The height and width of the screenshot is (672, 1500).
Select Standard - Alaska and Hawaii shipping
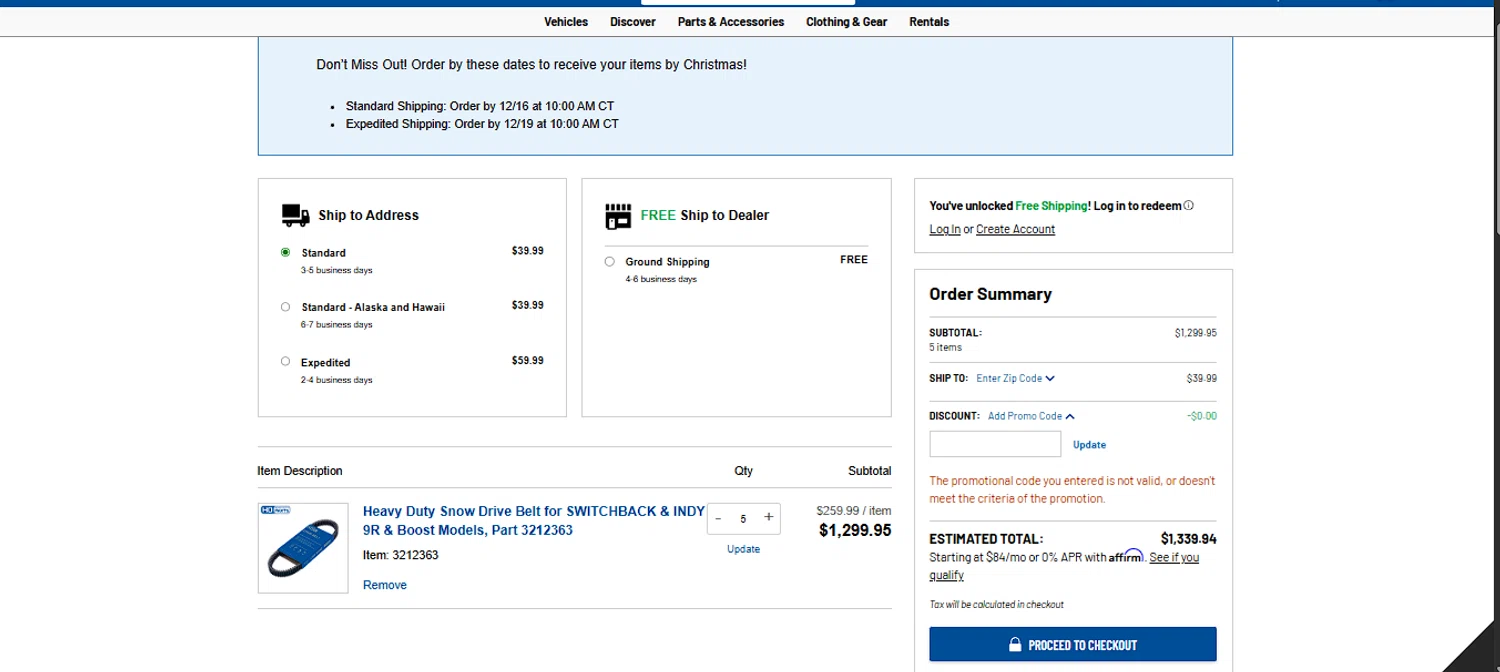click(x=286, y=307)
